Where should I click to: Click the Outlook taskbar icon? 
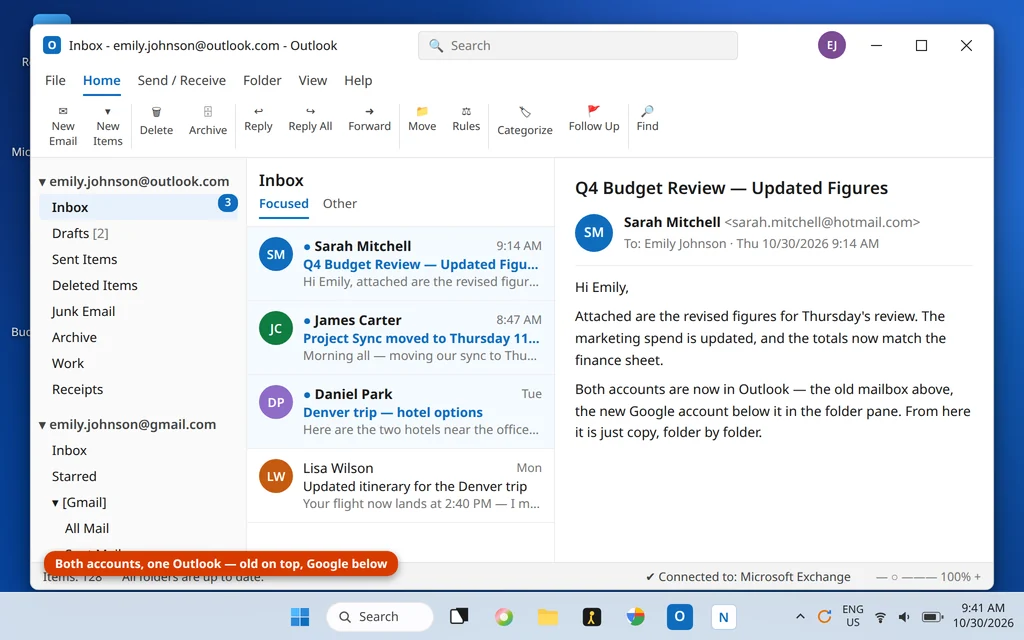pyautogui.click(x=679, y=616)
